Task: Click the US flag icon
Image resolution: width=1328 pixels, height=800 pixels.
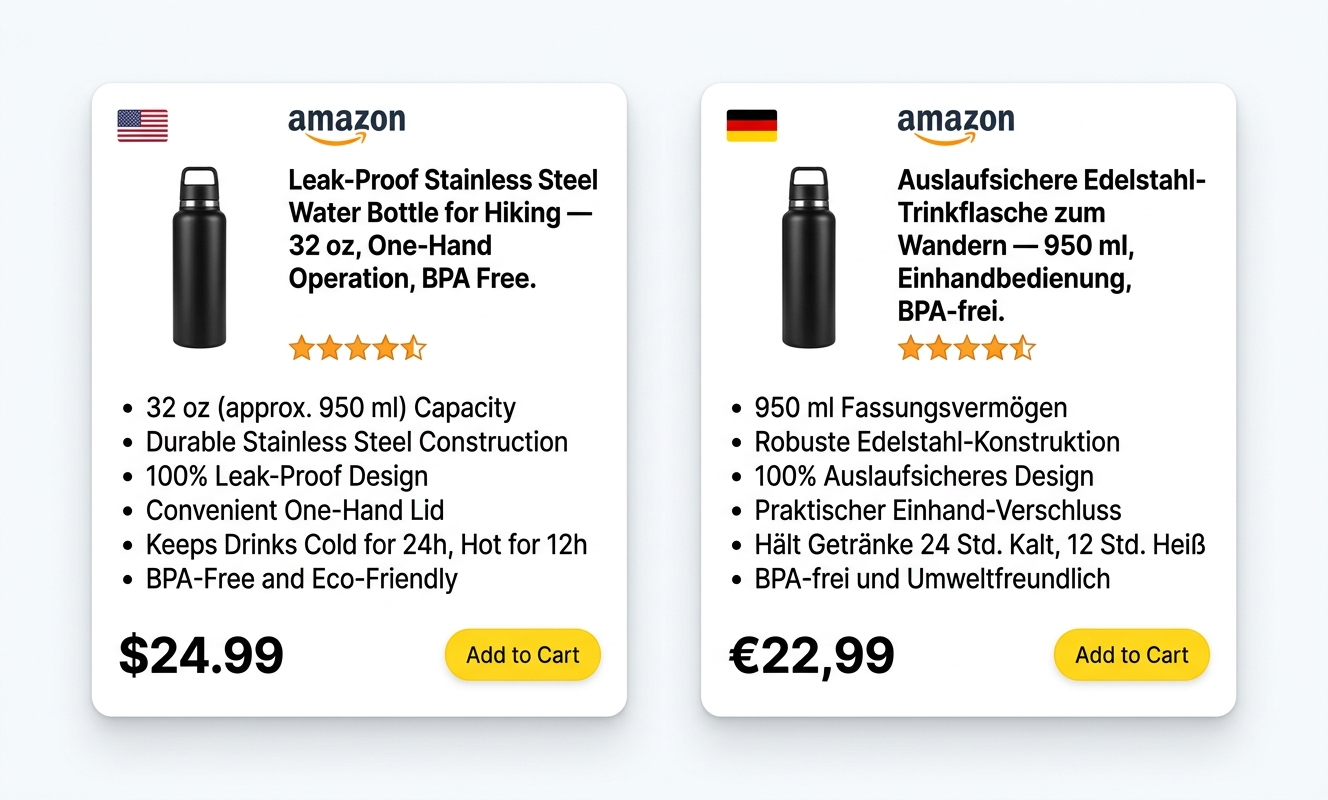Action: (142, 123)
